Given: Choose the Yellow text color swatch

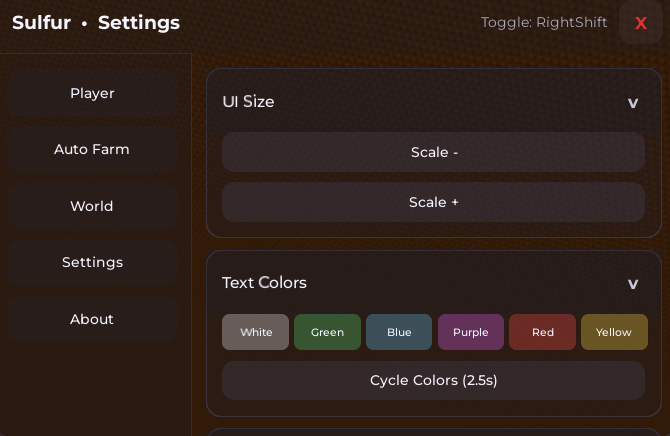Looking at the screenshot, I should (x=614, y=332).
